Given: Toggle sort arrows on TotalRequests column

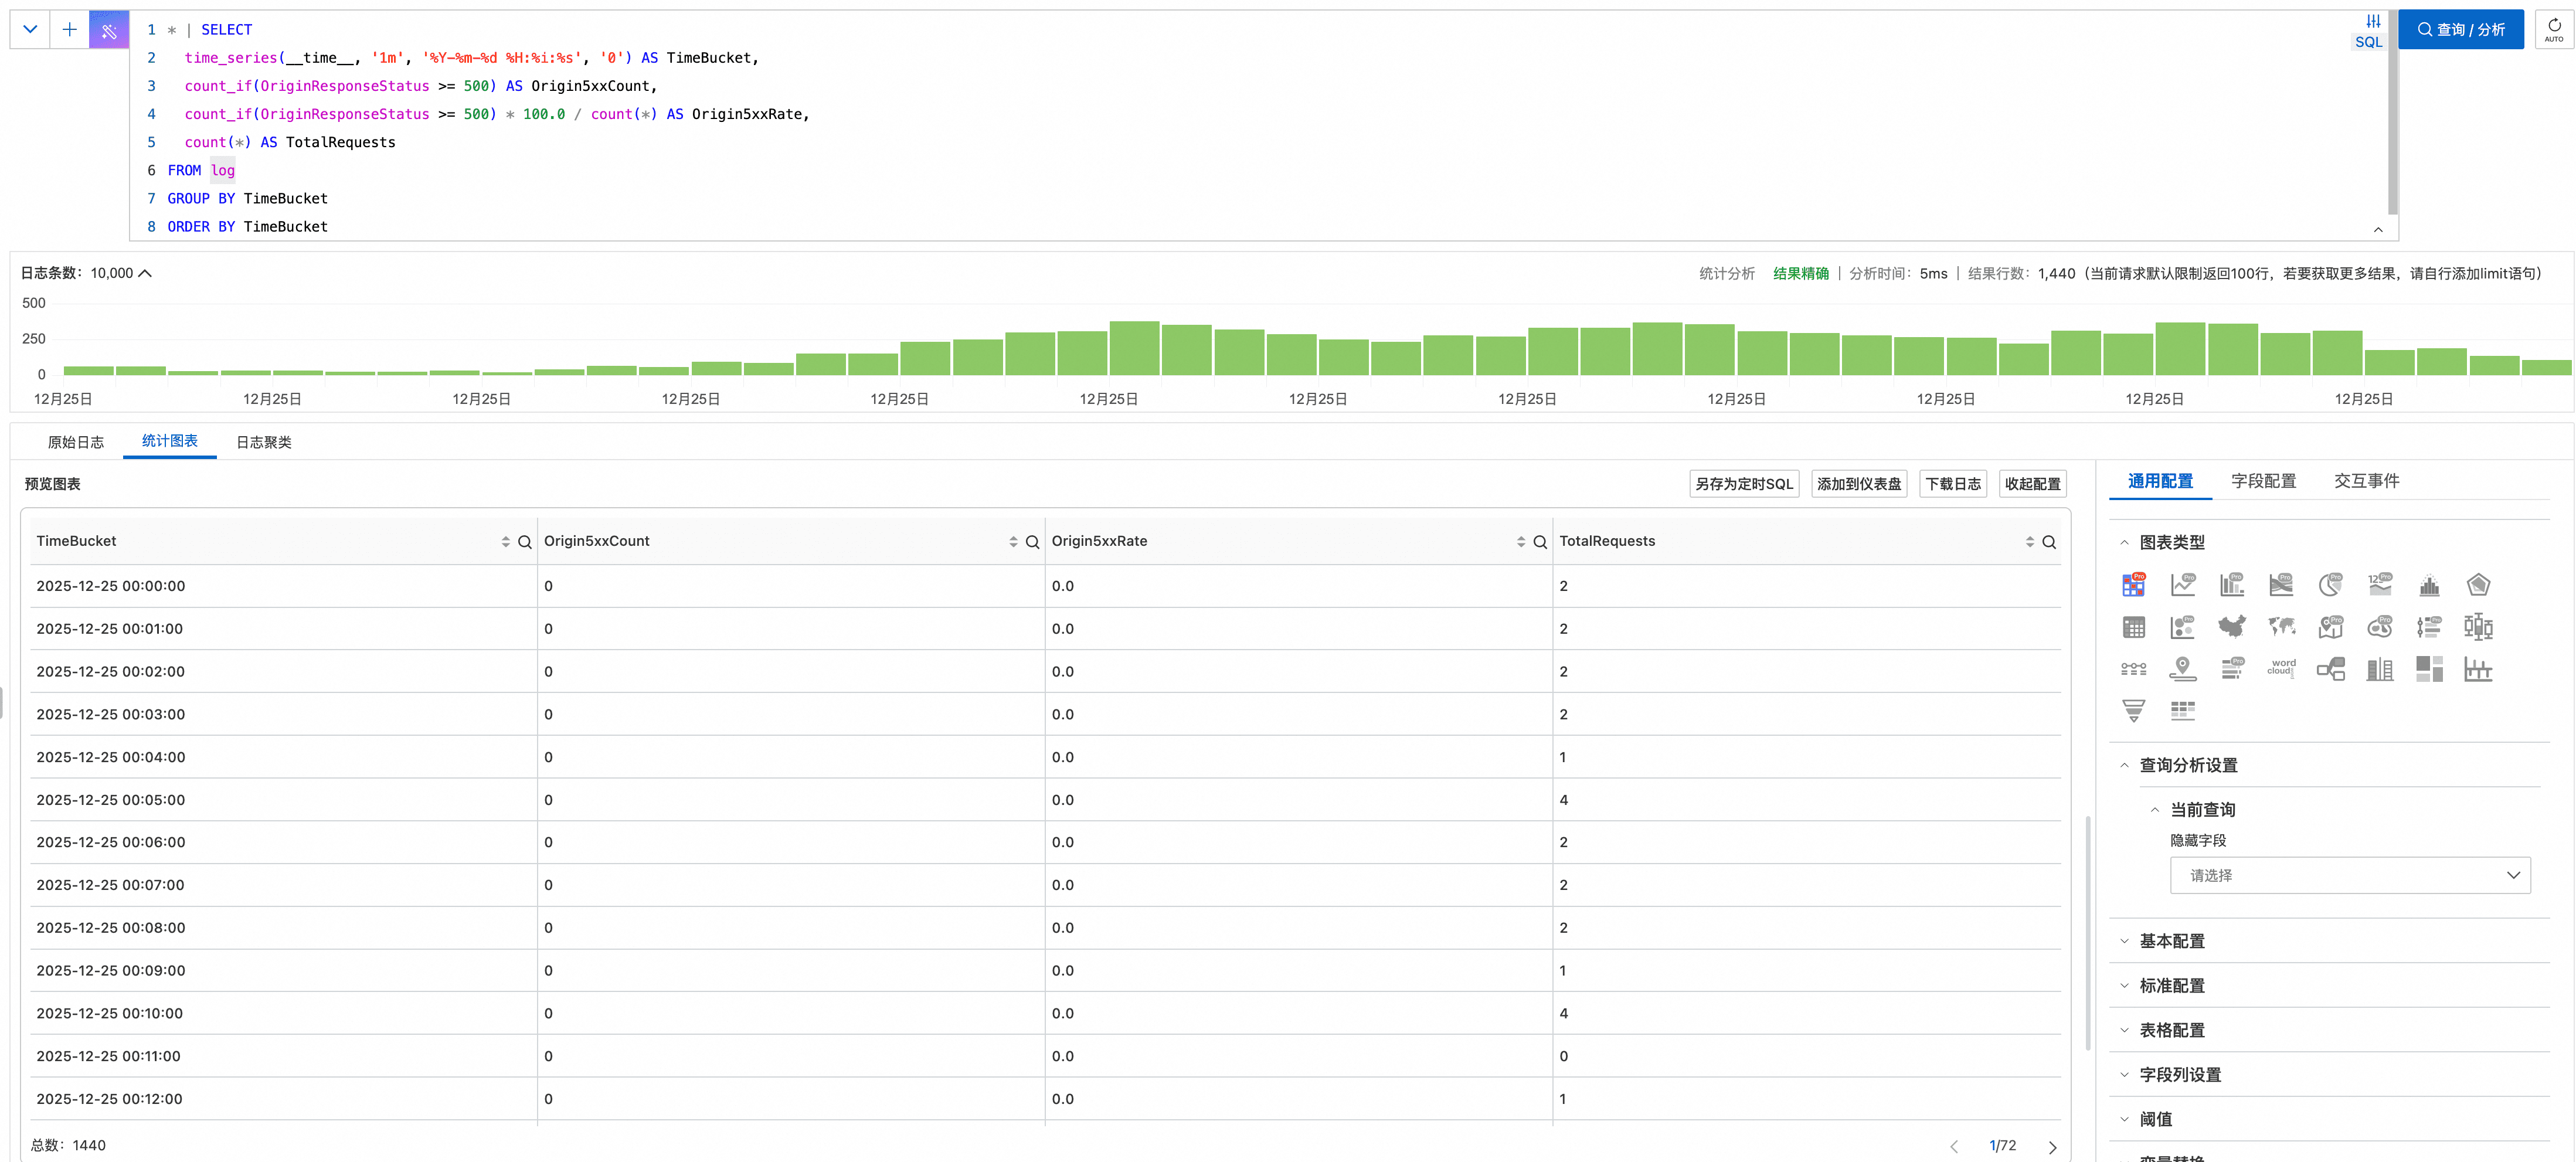Looking at the screenshot, I should tap(2029, 542).
